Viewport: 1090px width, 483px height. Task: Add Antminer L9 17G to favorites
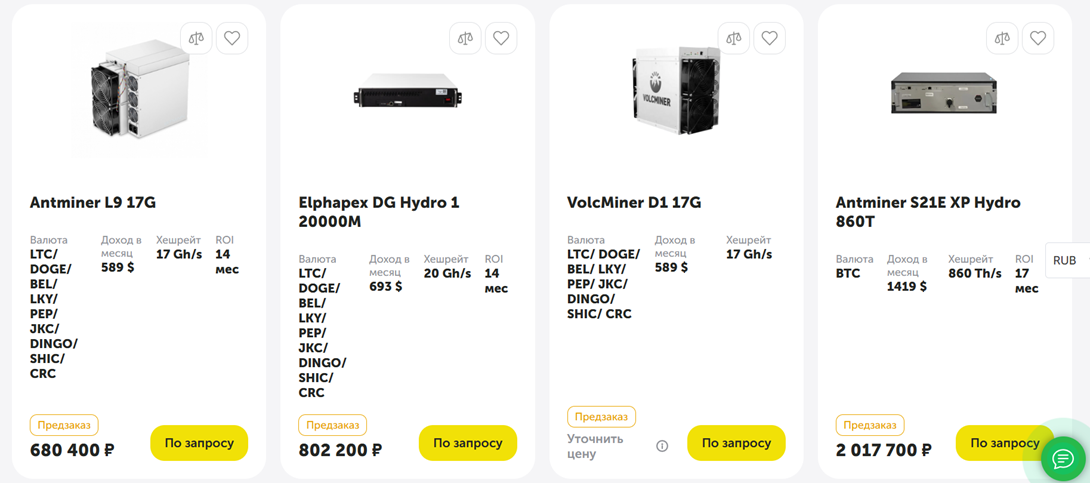coord(232,39)
